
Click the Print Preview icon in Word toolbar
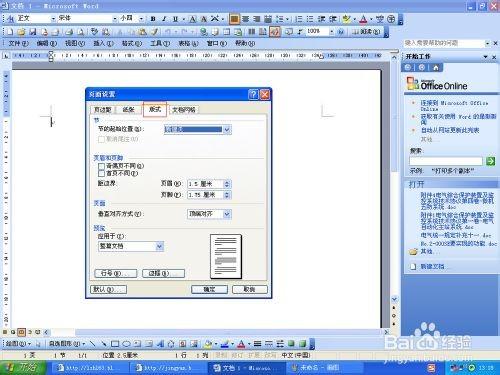click(x=80, y=32)
